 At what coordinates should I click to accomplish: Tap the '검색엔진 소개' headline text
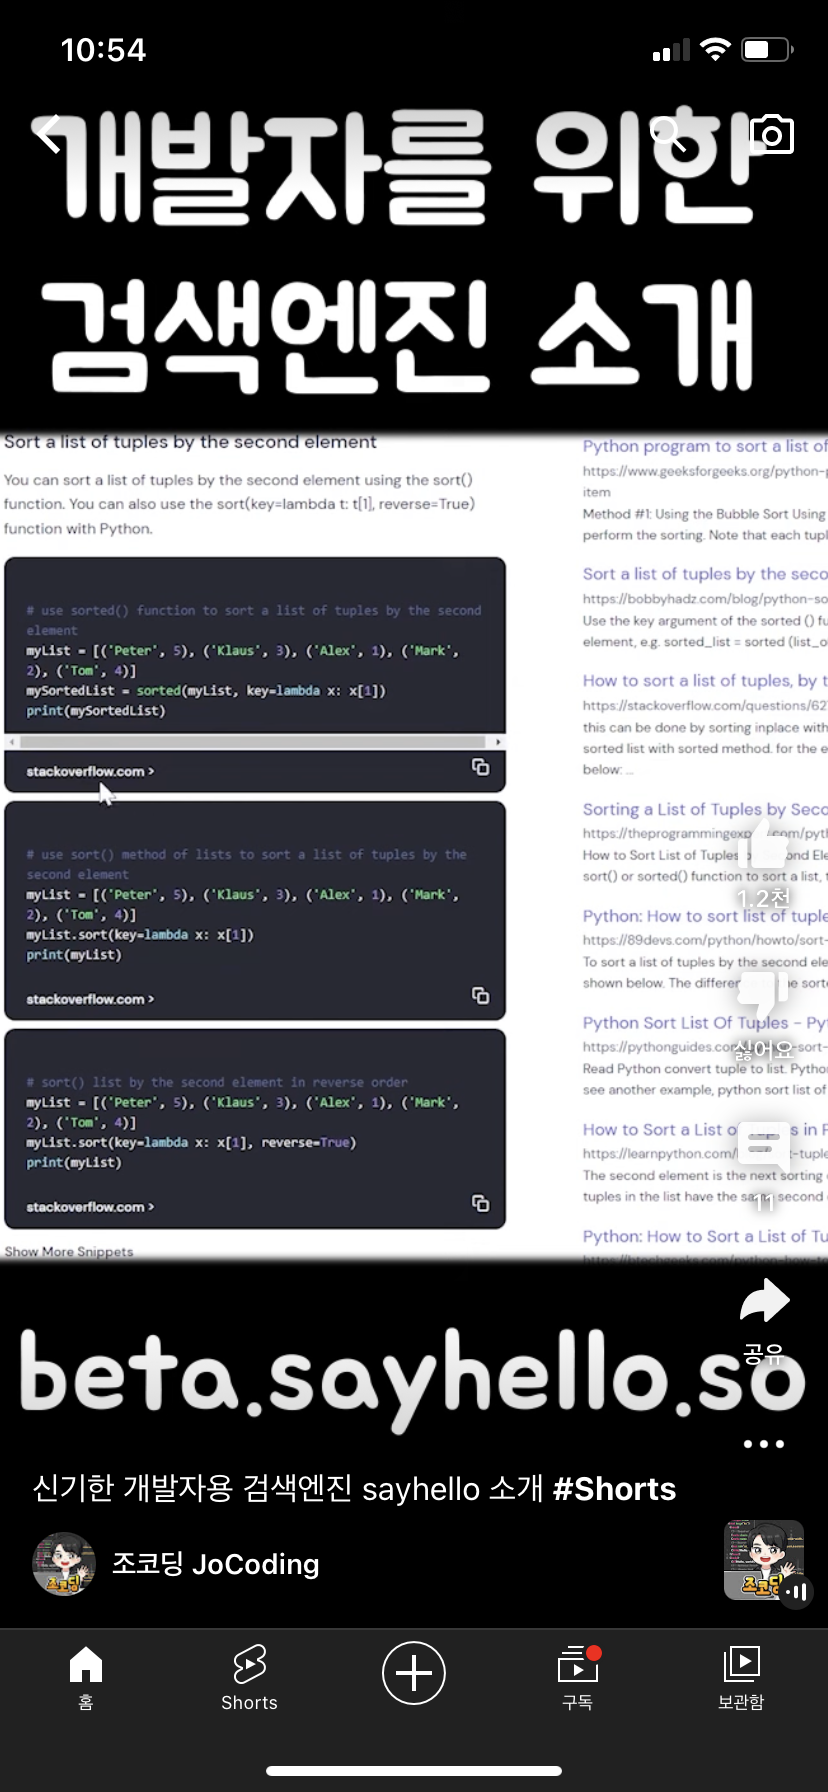(396, 335)
